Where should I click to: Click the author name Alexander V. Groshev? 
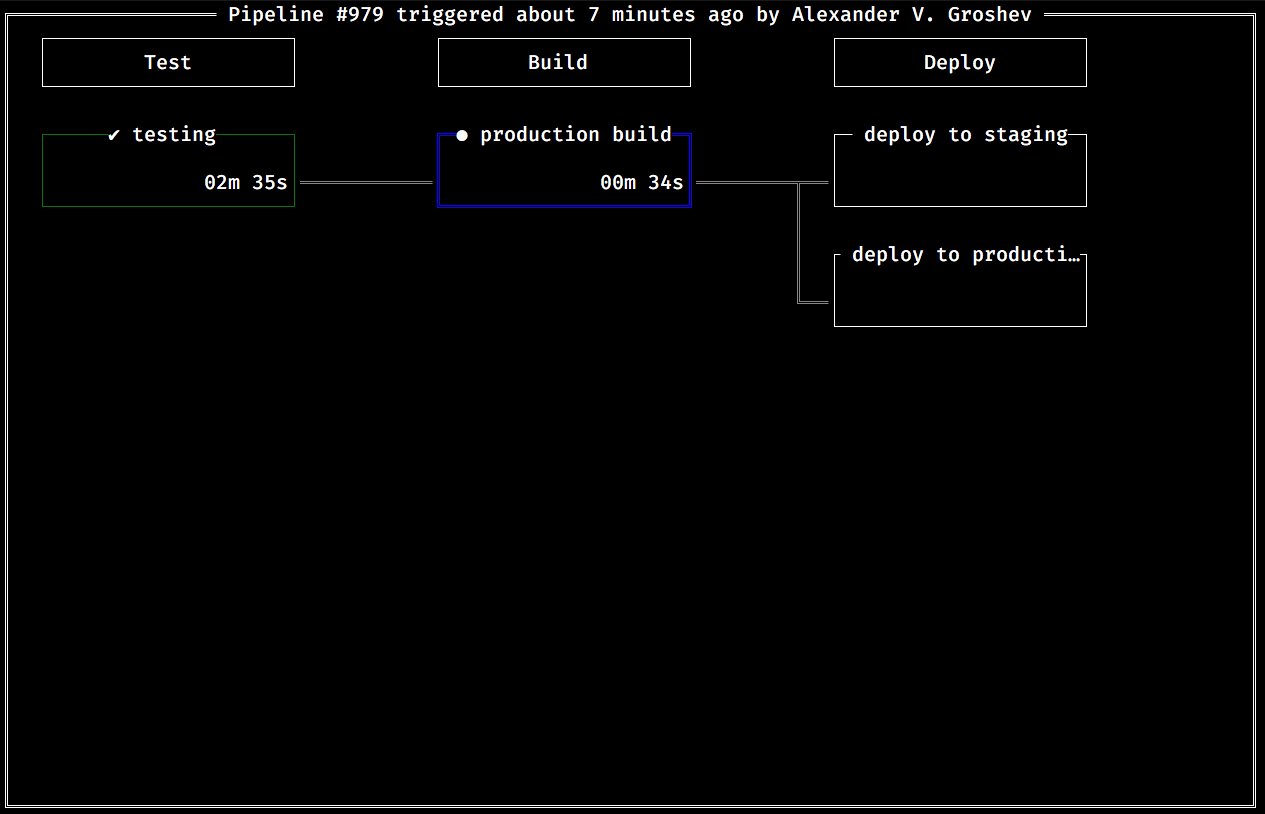pyautogui.click(x=911, y=15)
